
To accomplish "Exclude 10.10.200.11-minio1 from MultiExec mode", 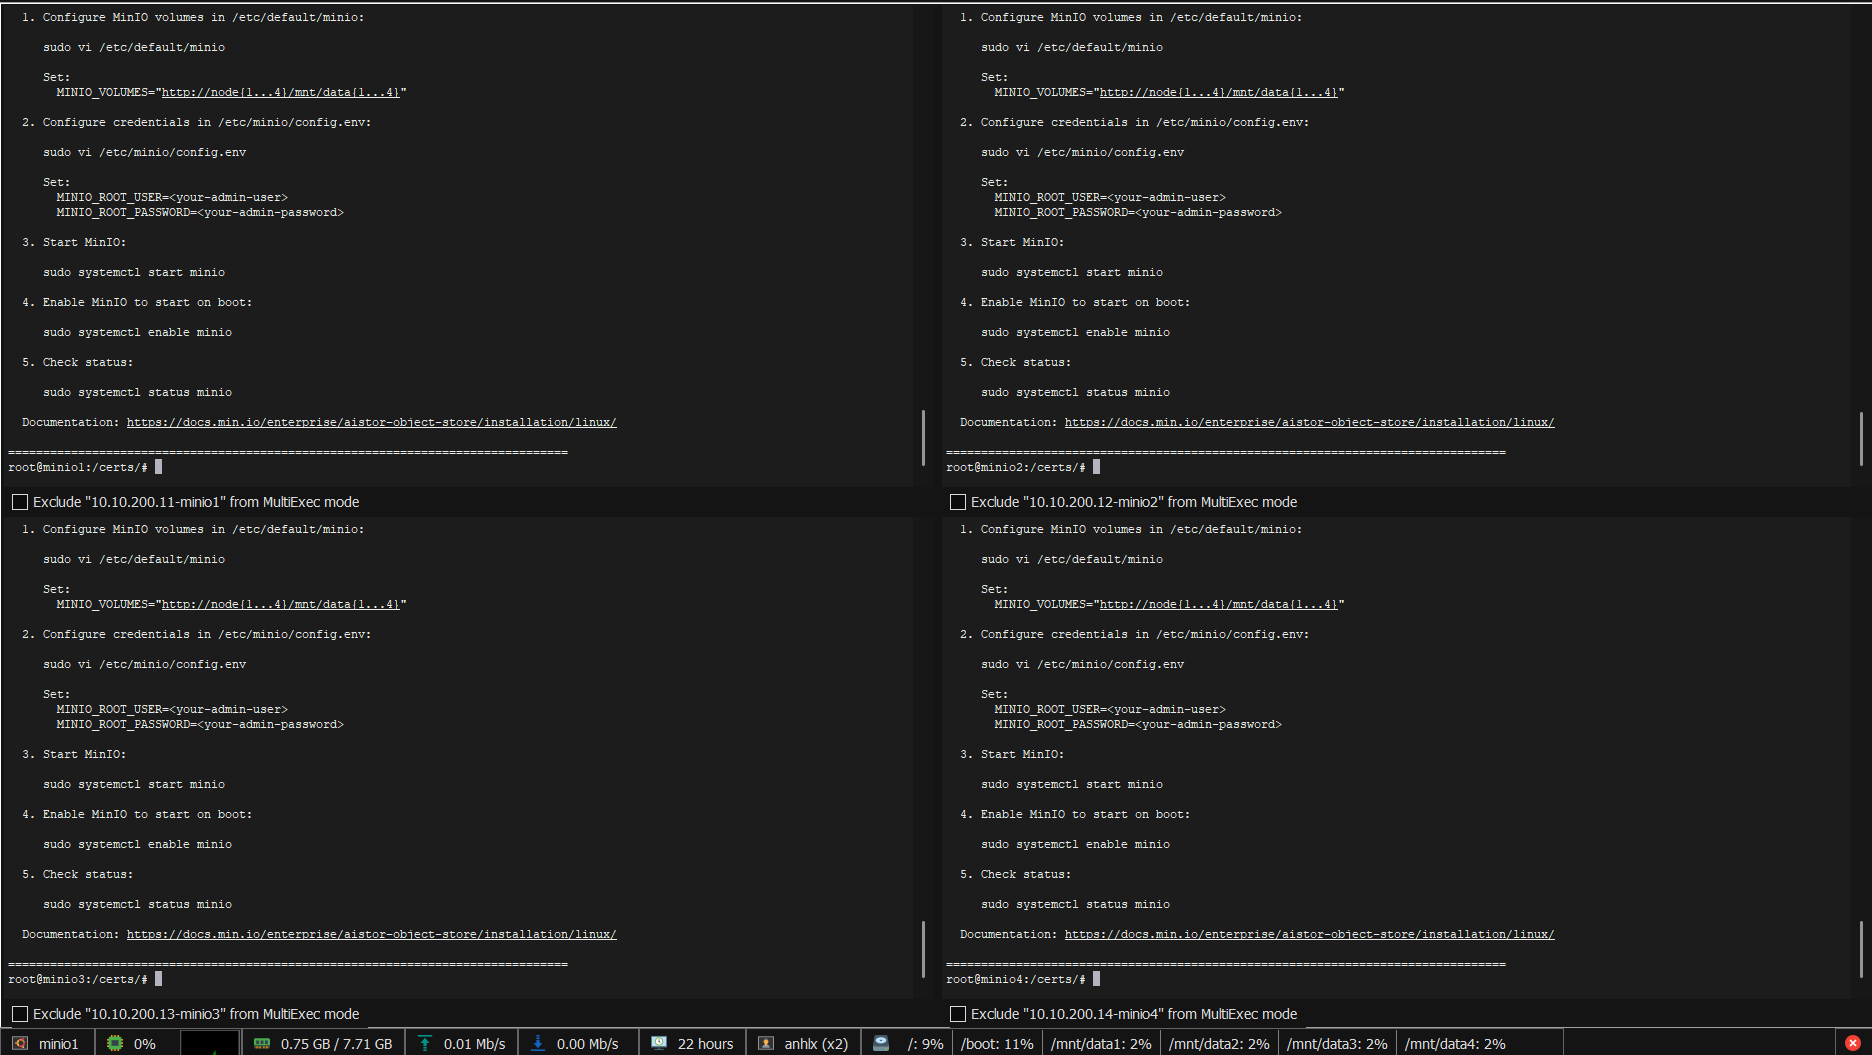I will pyautogui.click(x=20, y=502).
